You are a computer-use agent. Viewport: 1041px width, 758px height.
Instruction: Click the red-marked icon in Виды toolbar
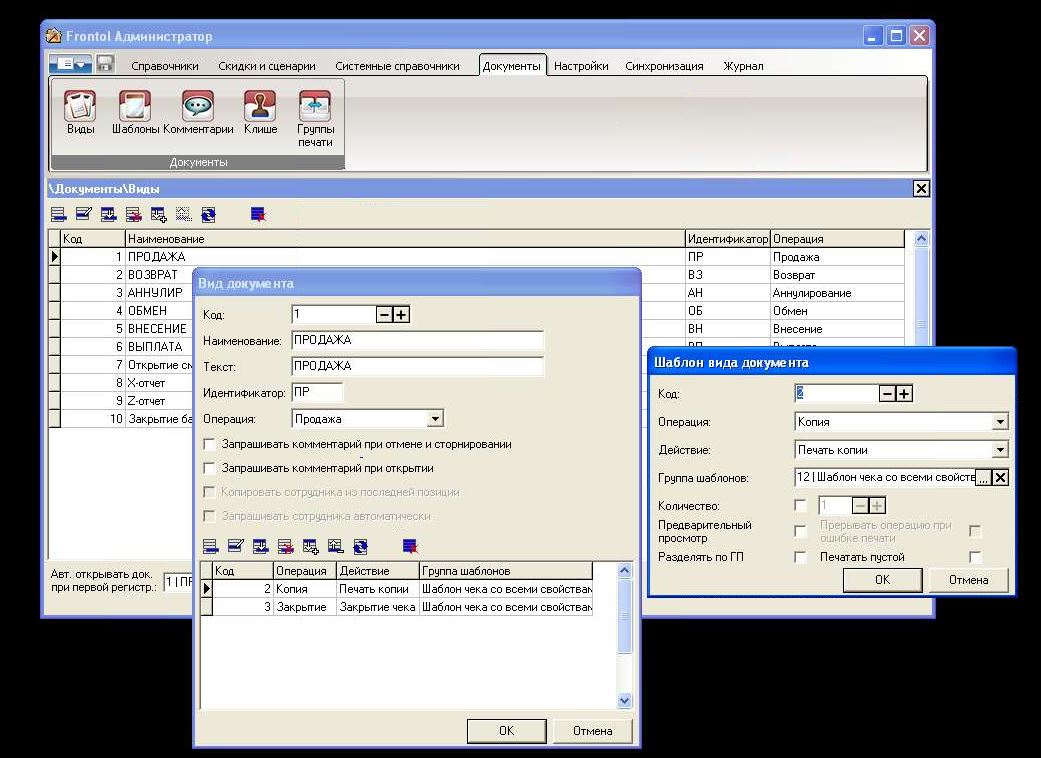(258, 214)
